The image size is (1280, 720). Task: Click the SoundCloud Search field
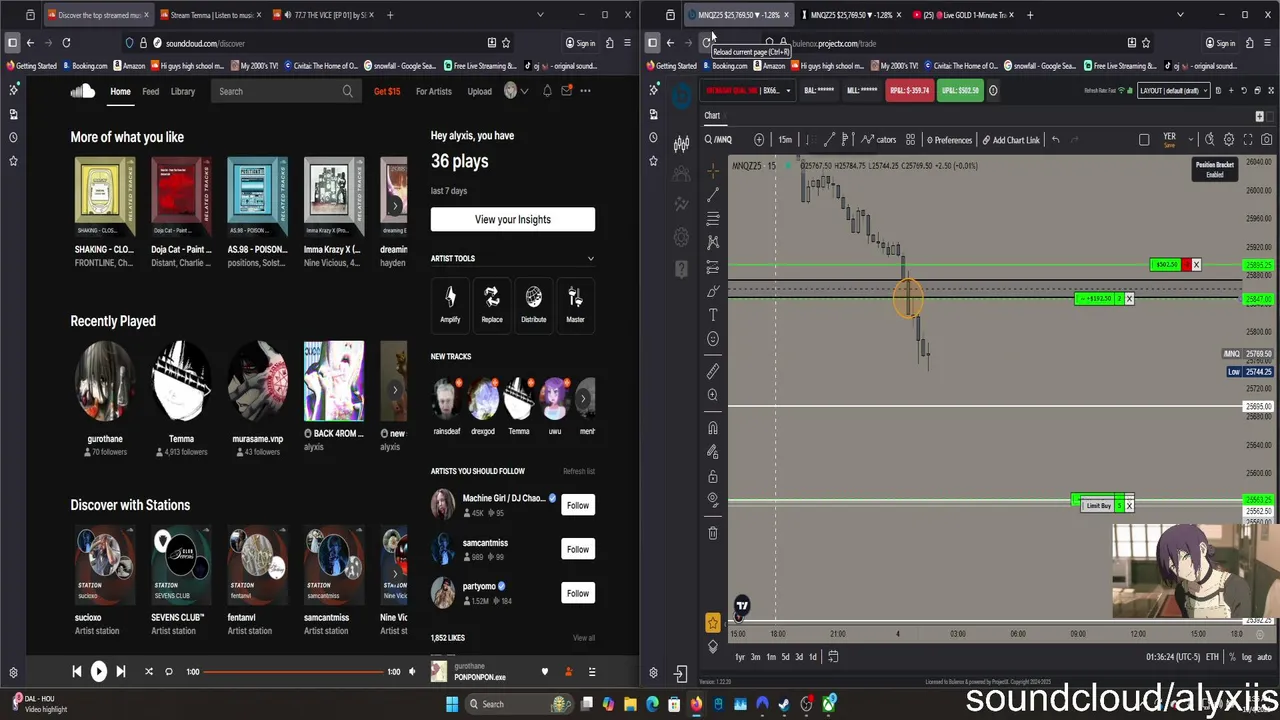point(286,91)
